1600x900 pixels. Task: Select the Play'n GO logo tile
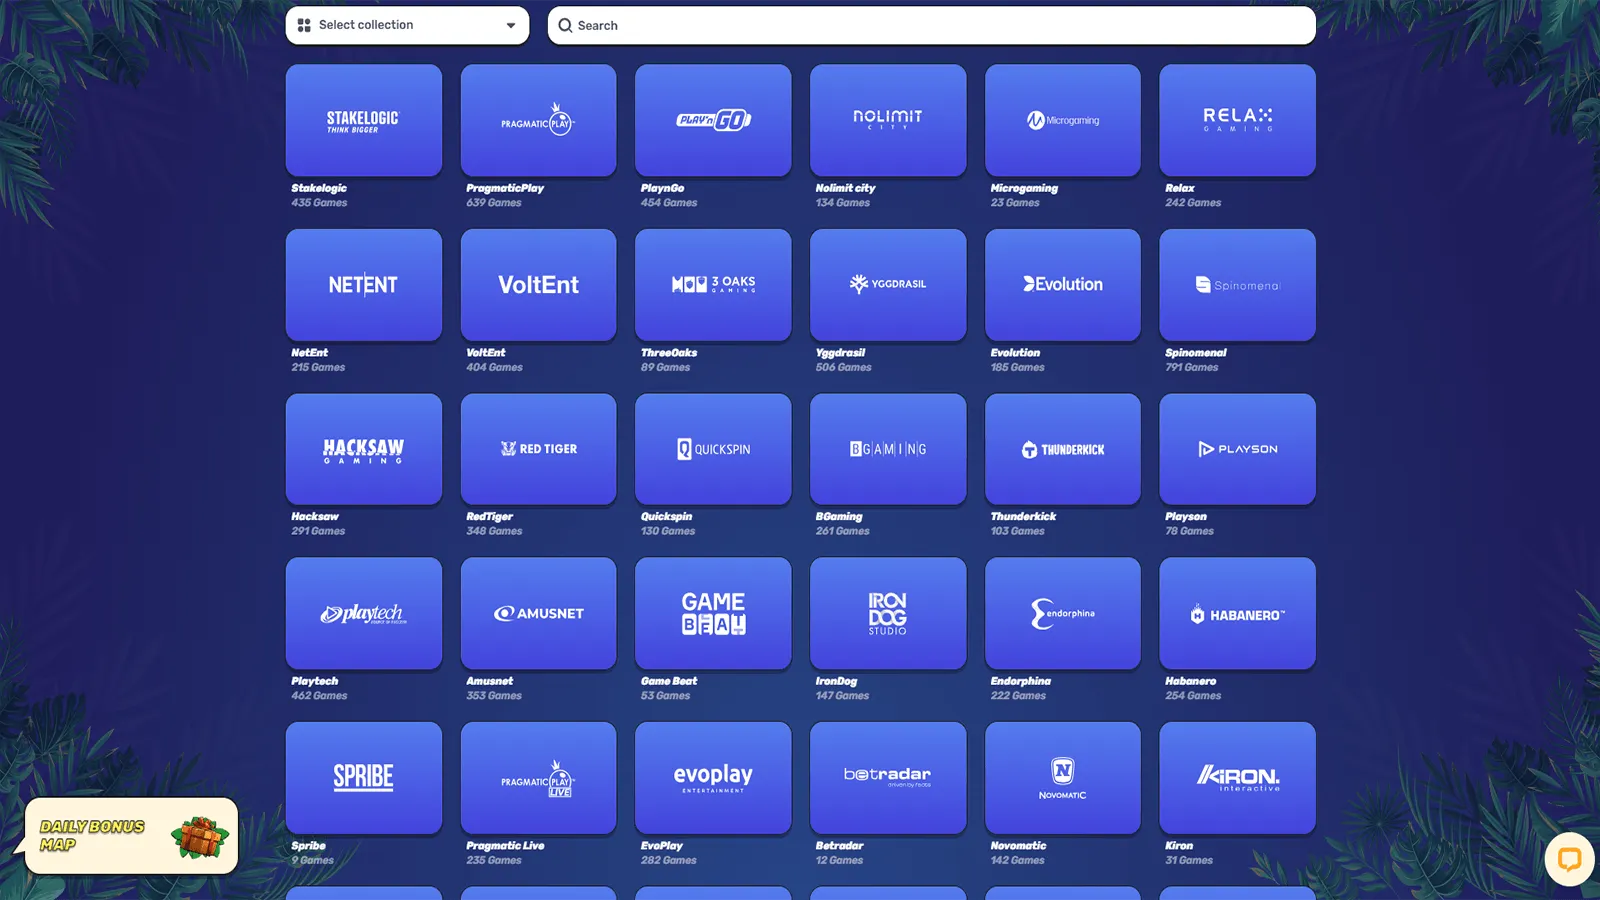[x=713, y=120]
